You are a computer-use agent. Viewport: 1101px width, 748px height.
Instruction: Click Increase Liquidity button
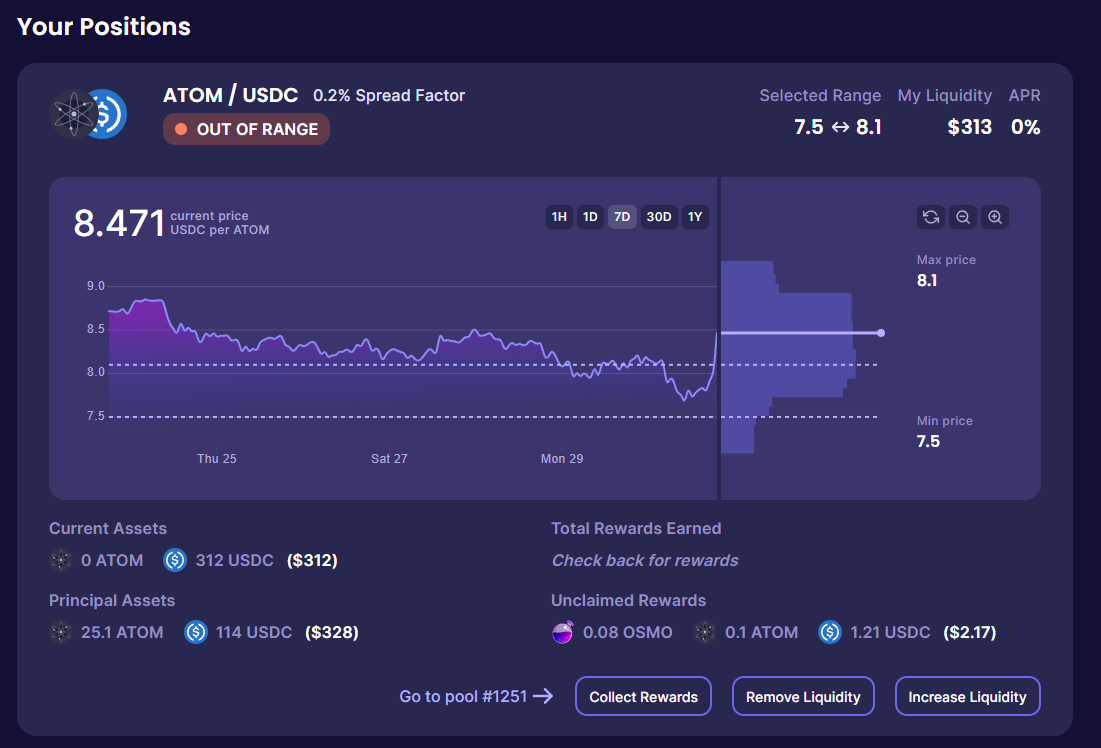(967, 697)
